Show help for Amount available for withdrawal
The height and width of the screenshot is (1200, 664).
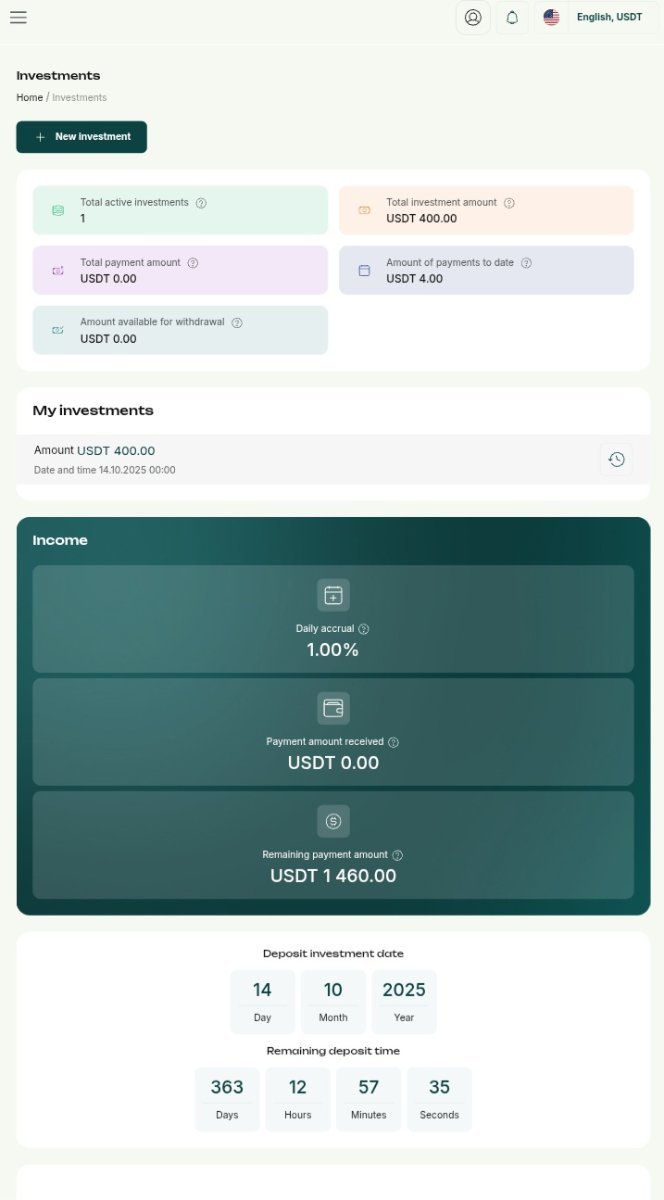237,323
